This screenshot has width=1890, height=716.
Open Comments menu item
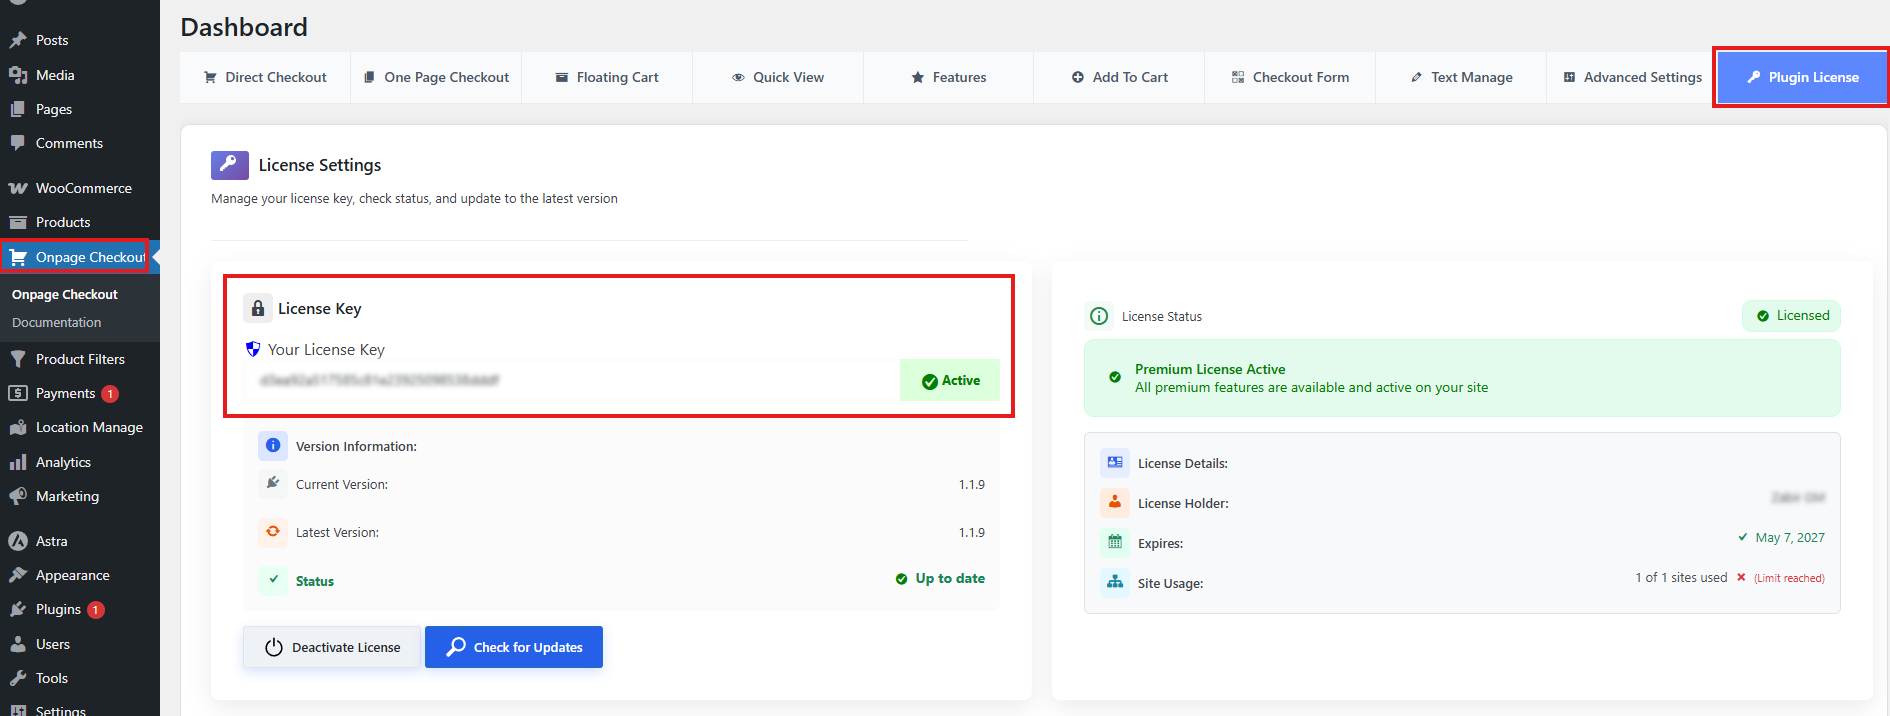click(x=80, y=143)
